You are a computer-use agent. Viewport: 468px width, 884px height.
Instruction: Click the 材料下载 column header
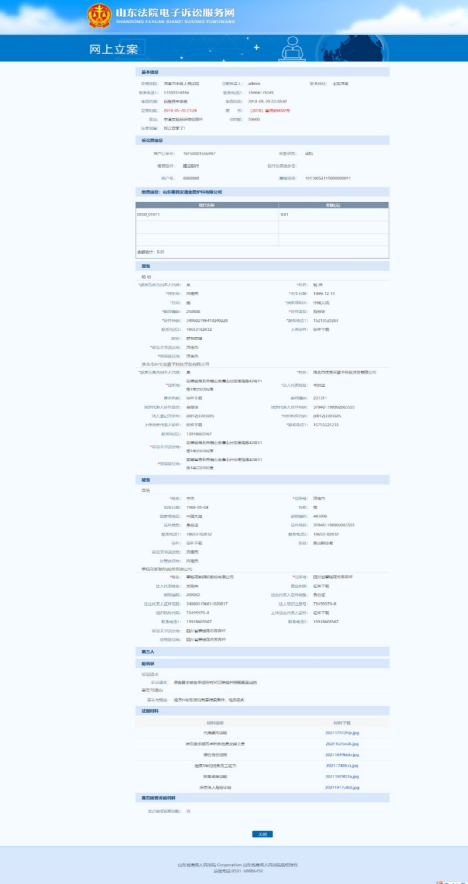click(x=342, y=722)
